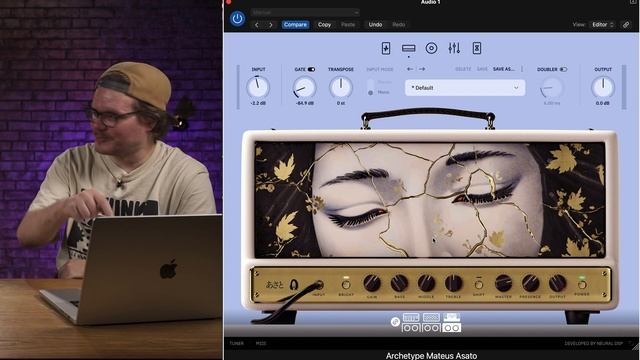Click the Redo button
Image resolution: width=640 pixels, height=360 pixels.
[399, 25]
